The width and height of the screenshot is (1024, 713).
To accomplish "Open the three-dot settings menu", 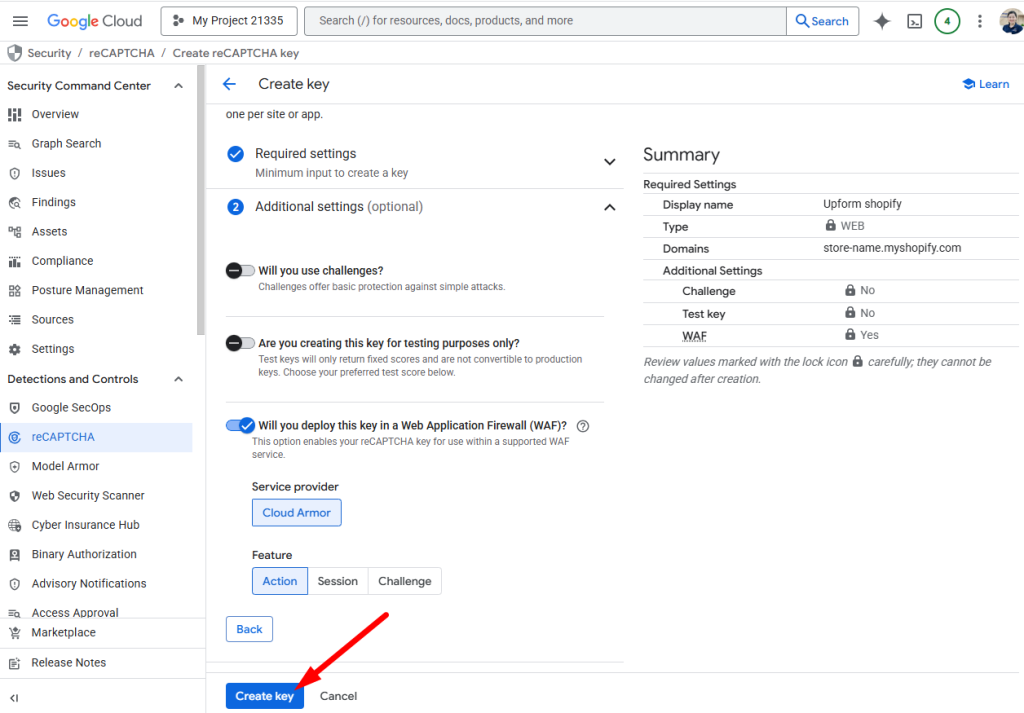I will coord(979,21).
